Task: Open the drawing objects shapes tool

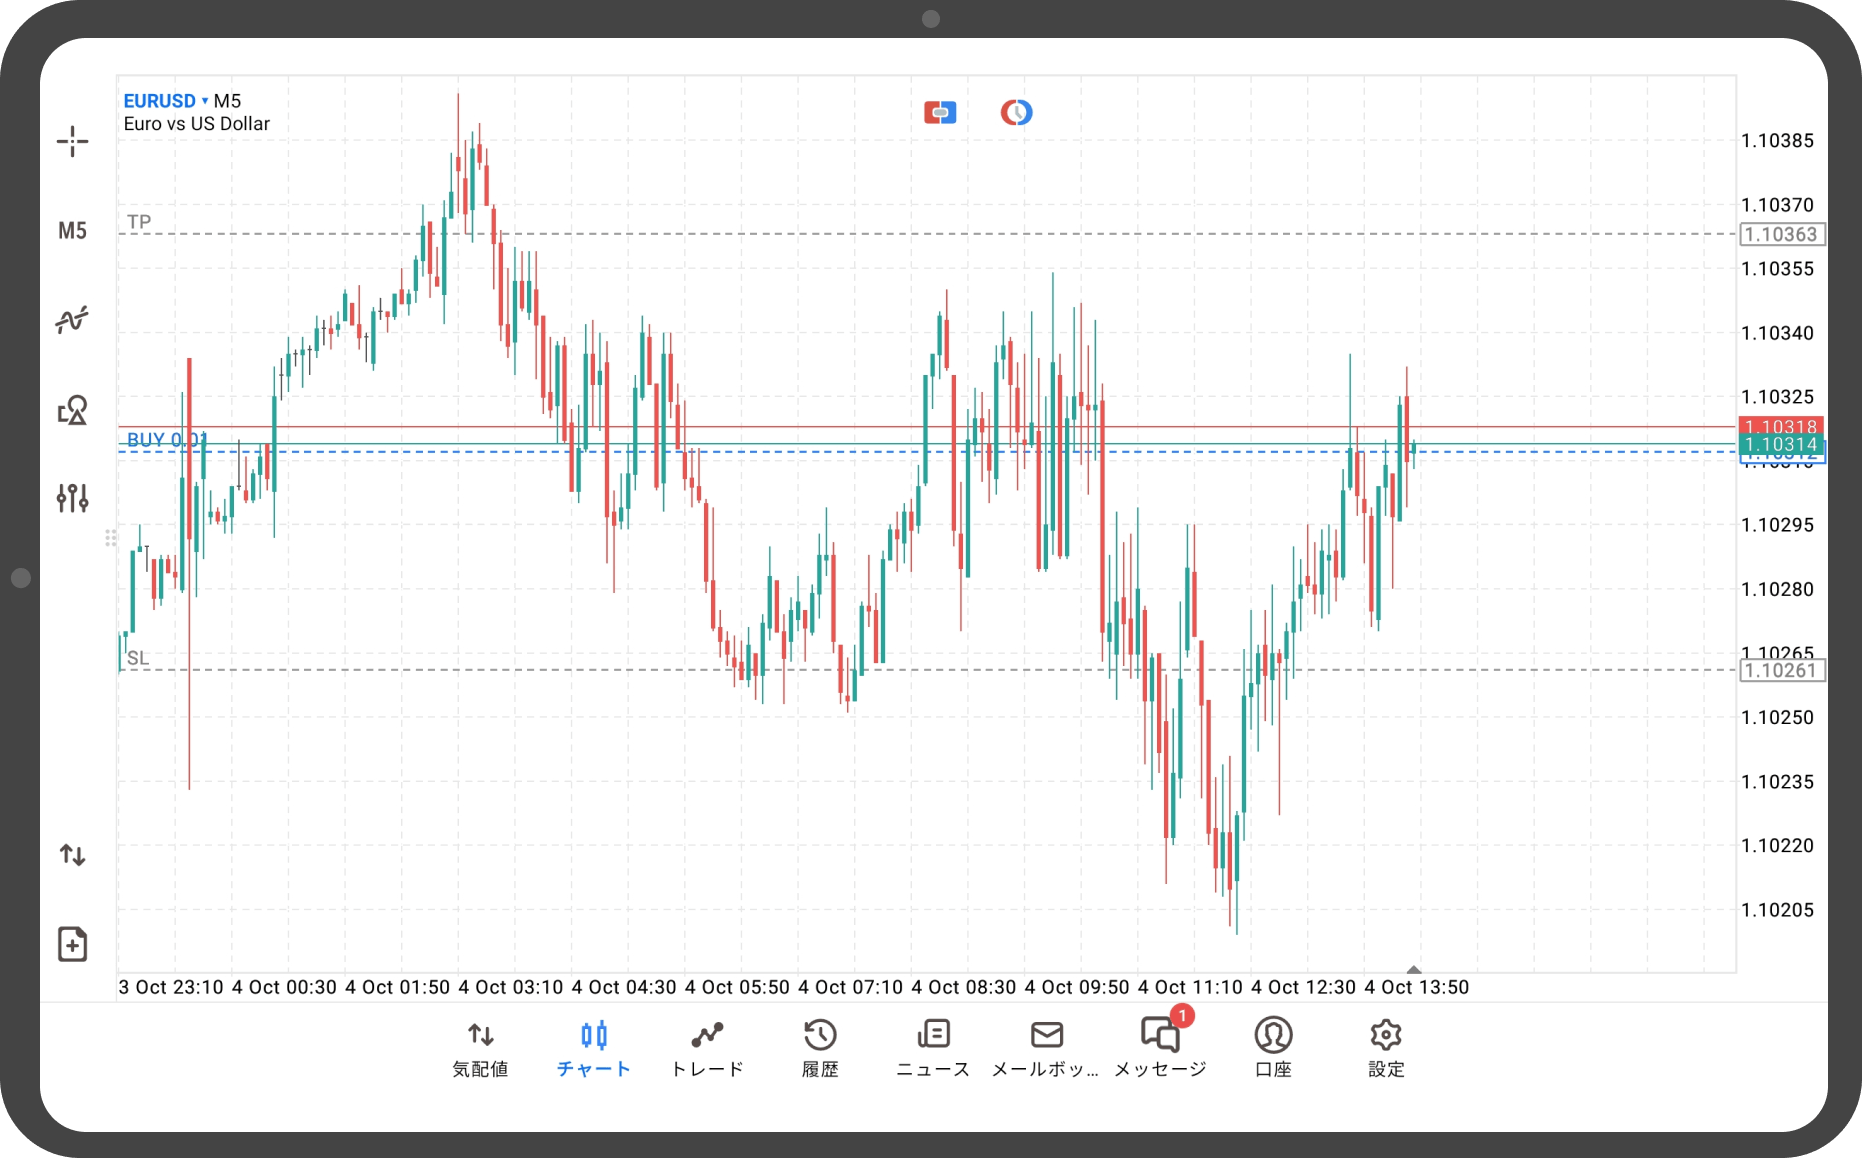Action: click(72, 410)
